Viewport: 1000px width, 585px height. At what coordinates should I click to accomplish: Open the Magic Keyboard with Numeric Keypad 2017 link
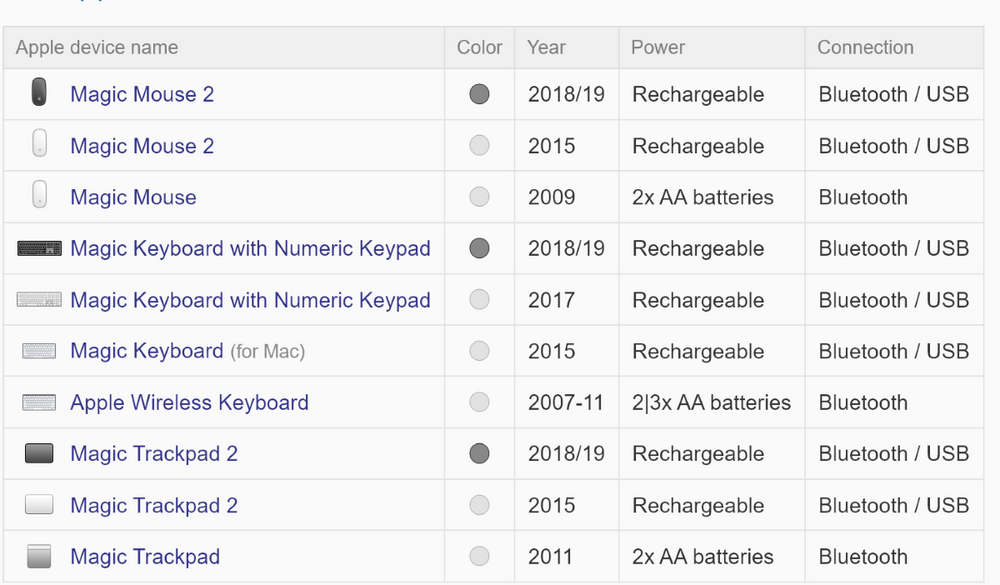(250, 300)
